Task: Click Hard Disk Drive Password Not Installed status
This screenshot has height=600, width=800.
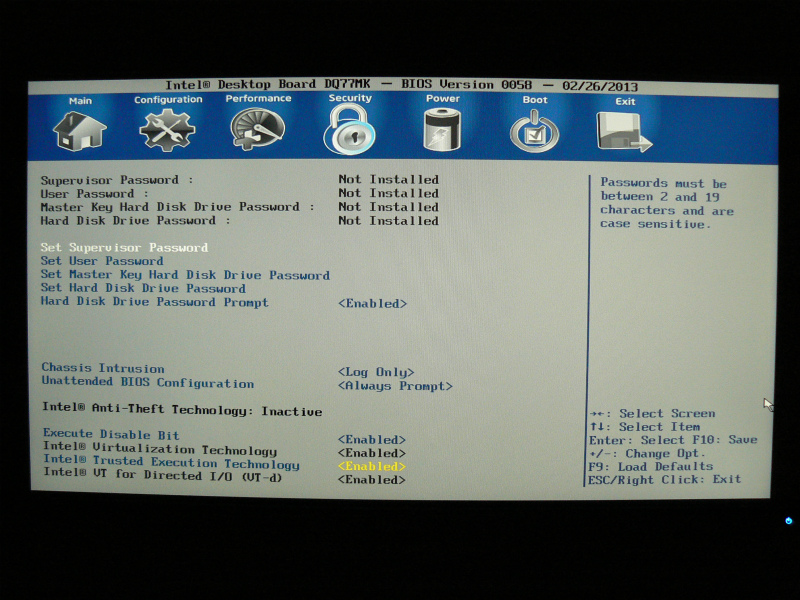Action: 389,221
